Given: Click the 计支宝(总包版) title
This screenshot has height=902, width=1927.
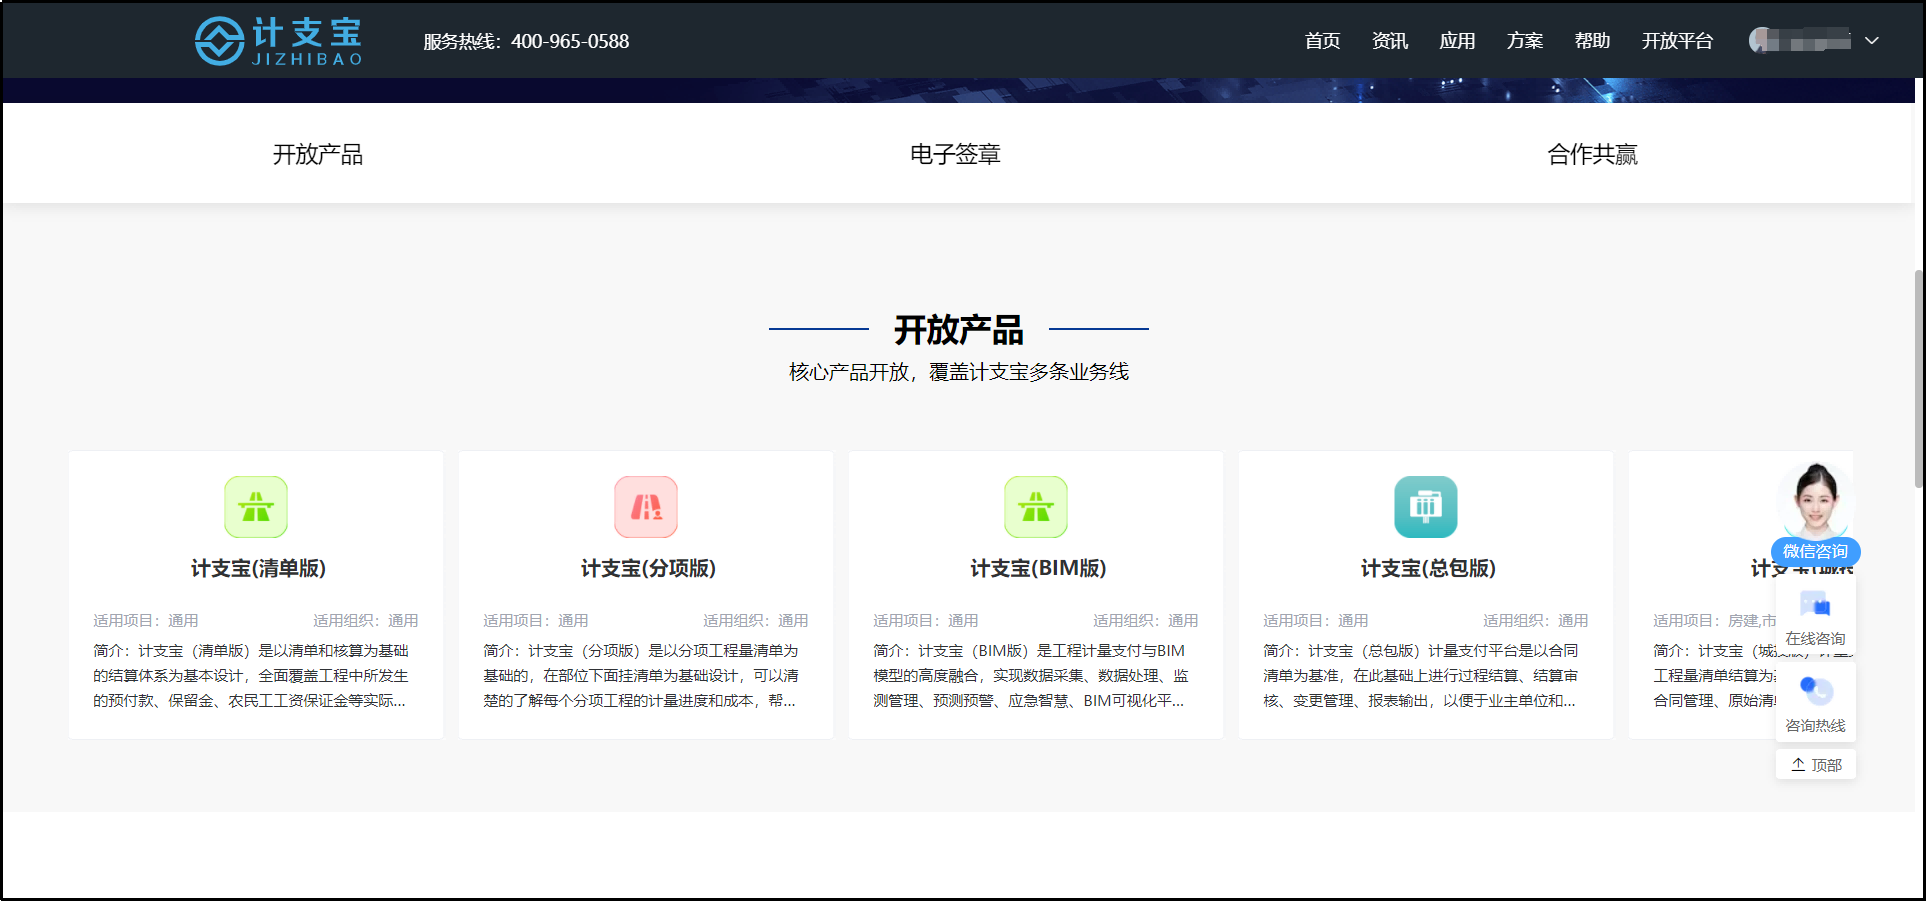Looking at the screenshot, I should pyautogui.click(x=1428, y=568).
